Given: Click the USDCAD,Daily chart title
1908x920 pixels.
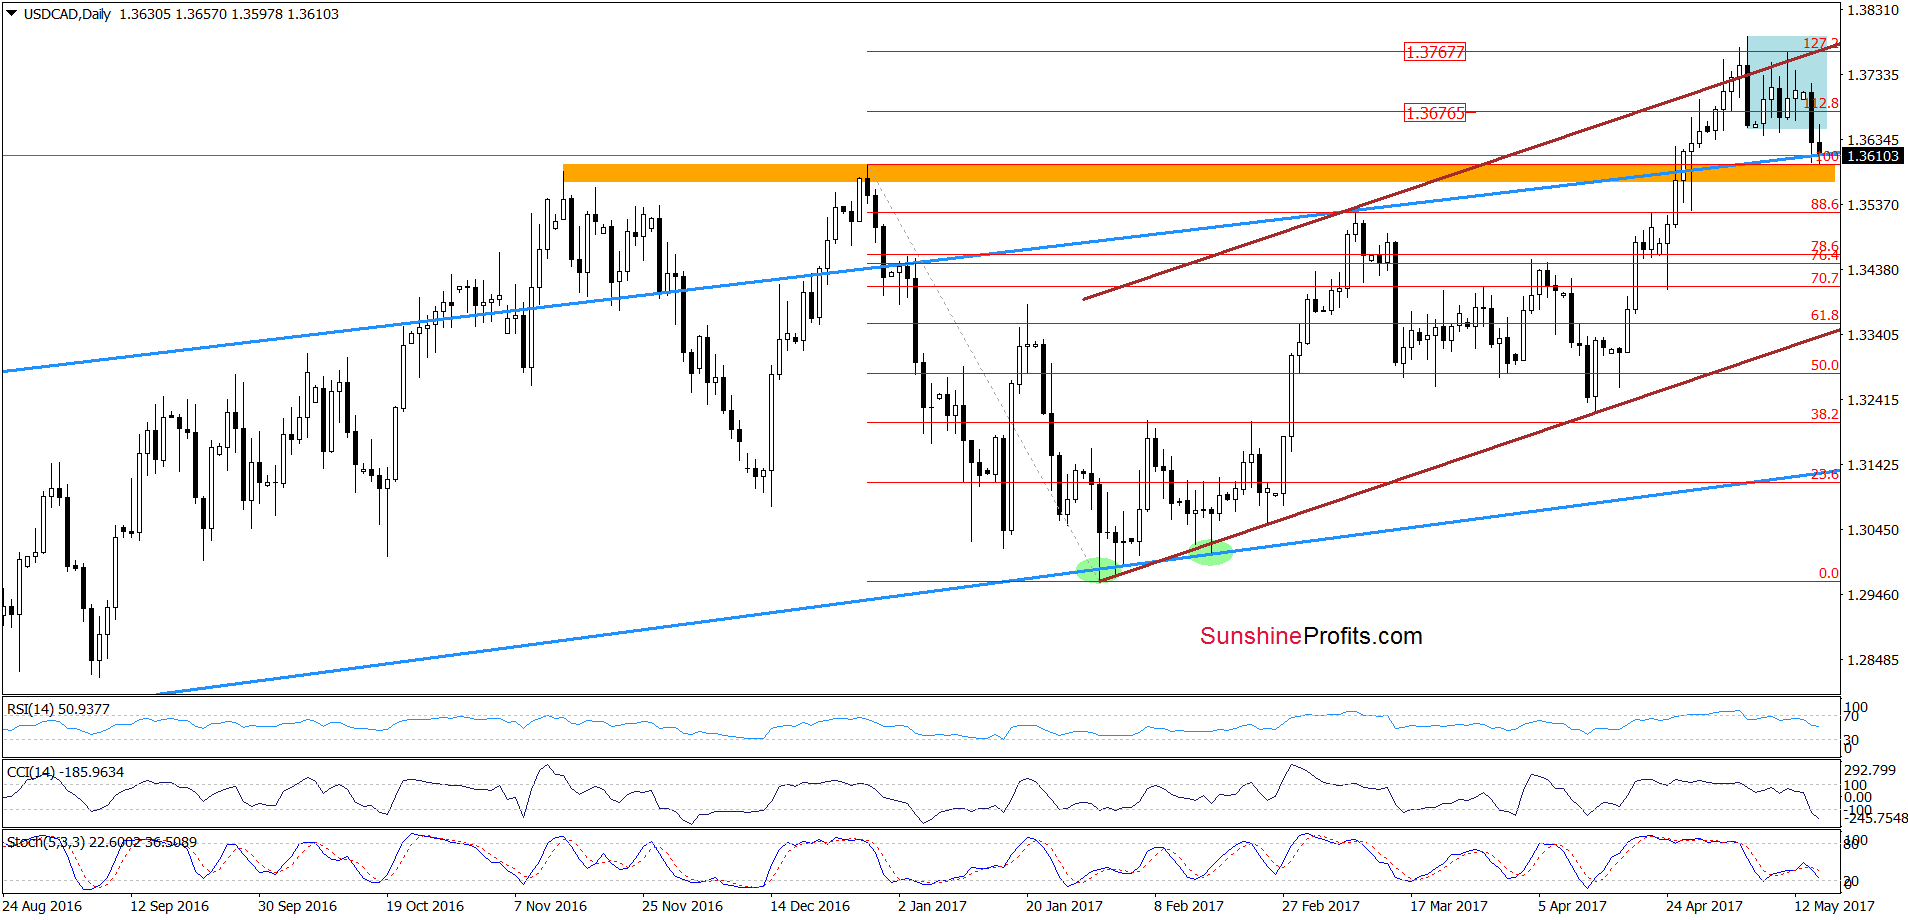Looking at the screenshot, I should (x=67, y=14).
